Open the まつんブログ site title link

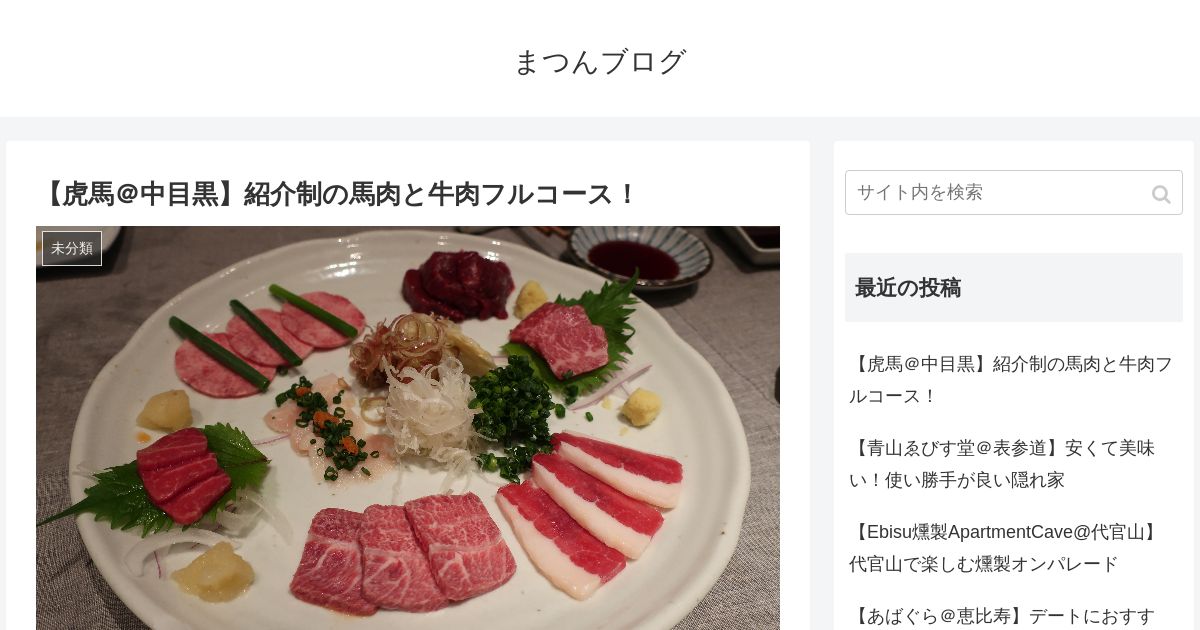coord(600,62)
